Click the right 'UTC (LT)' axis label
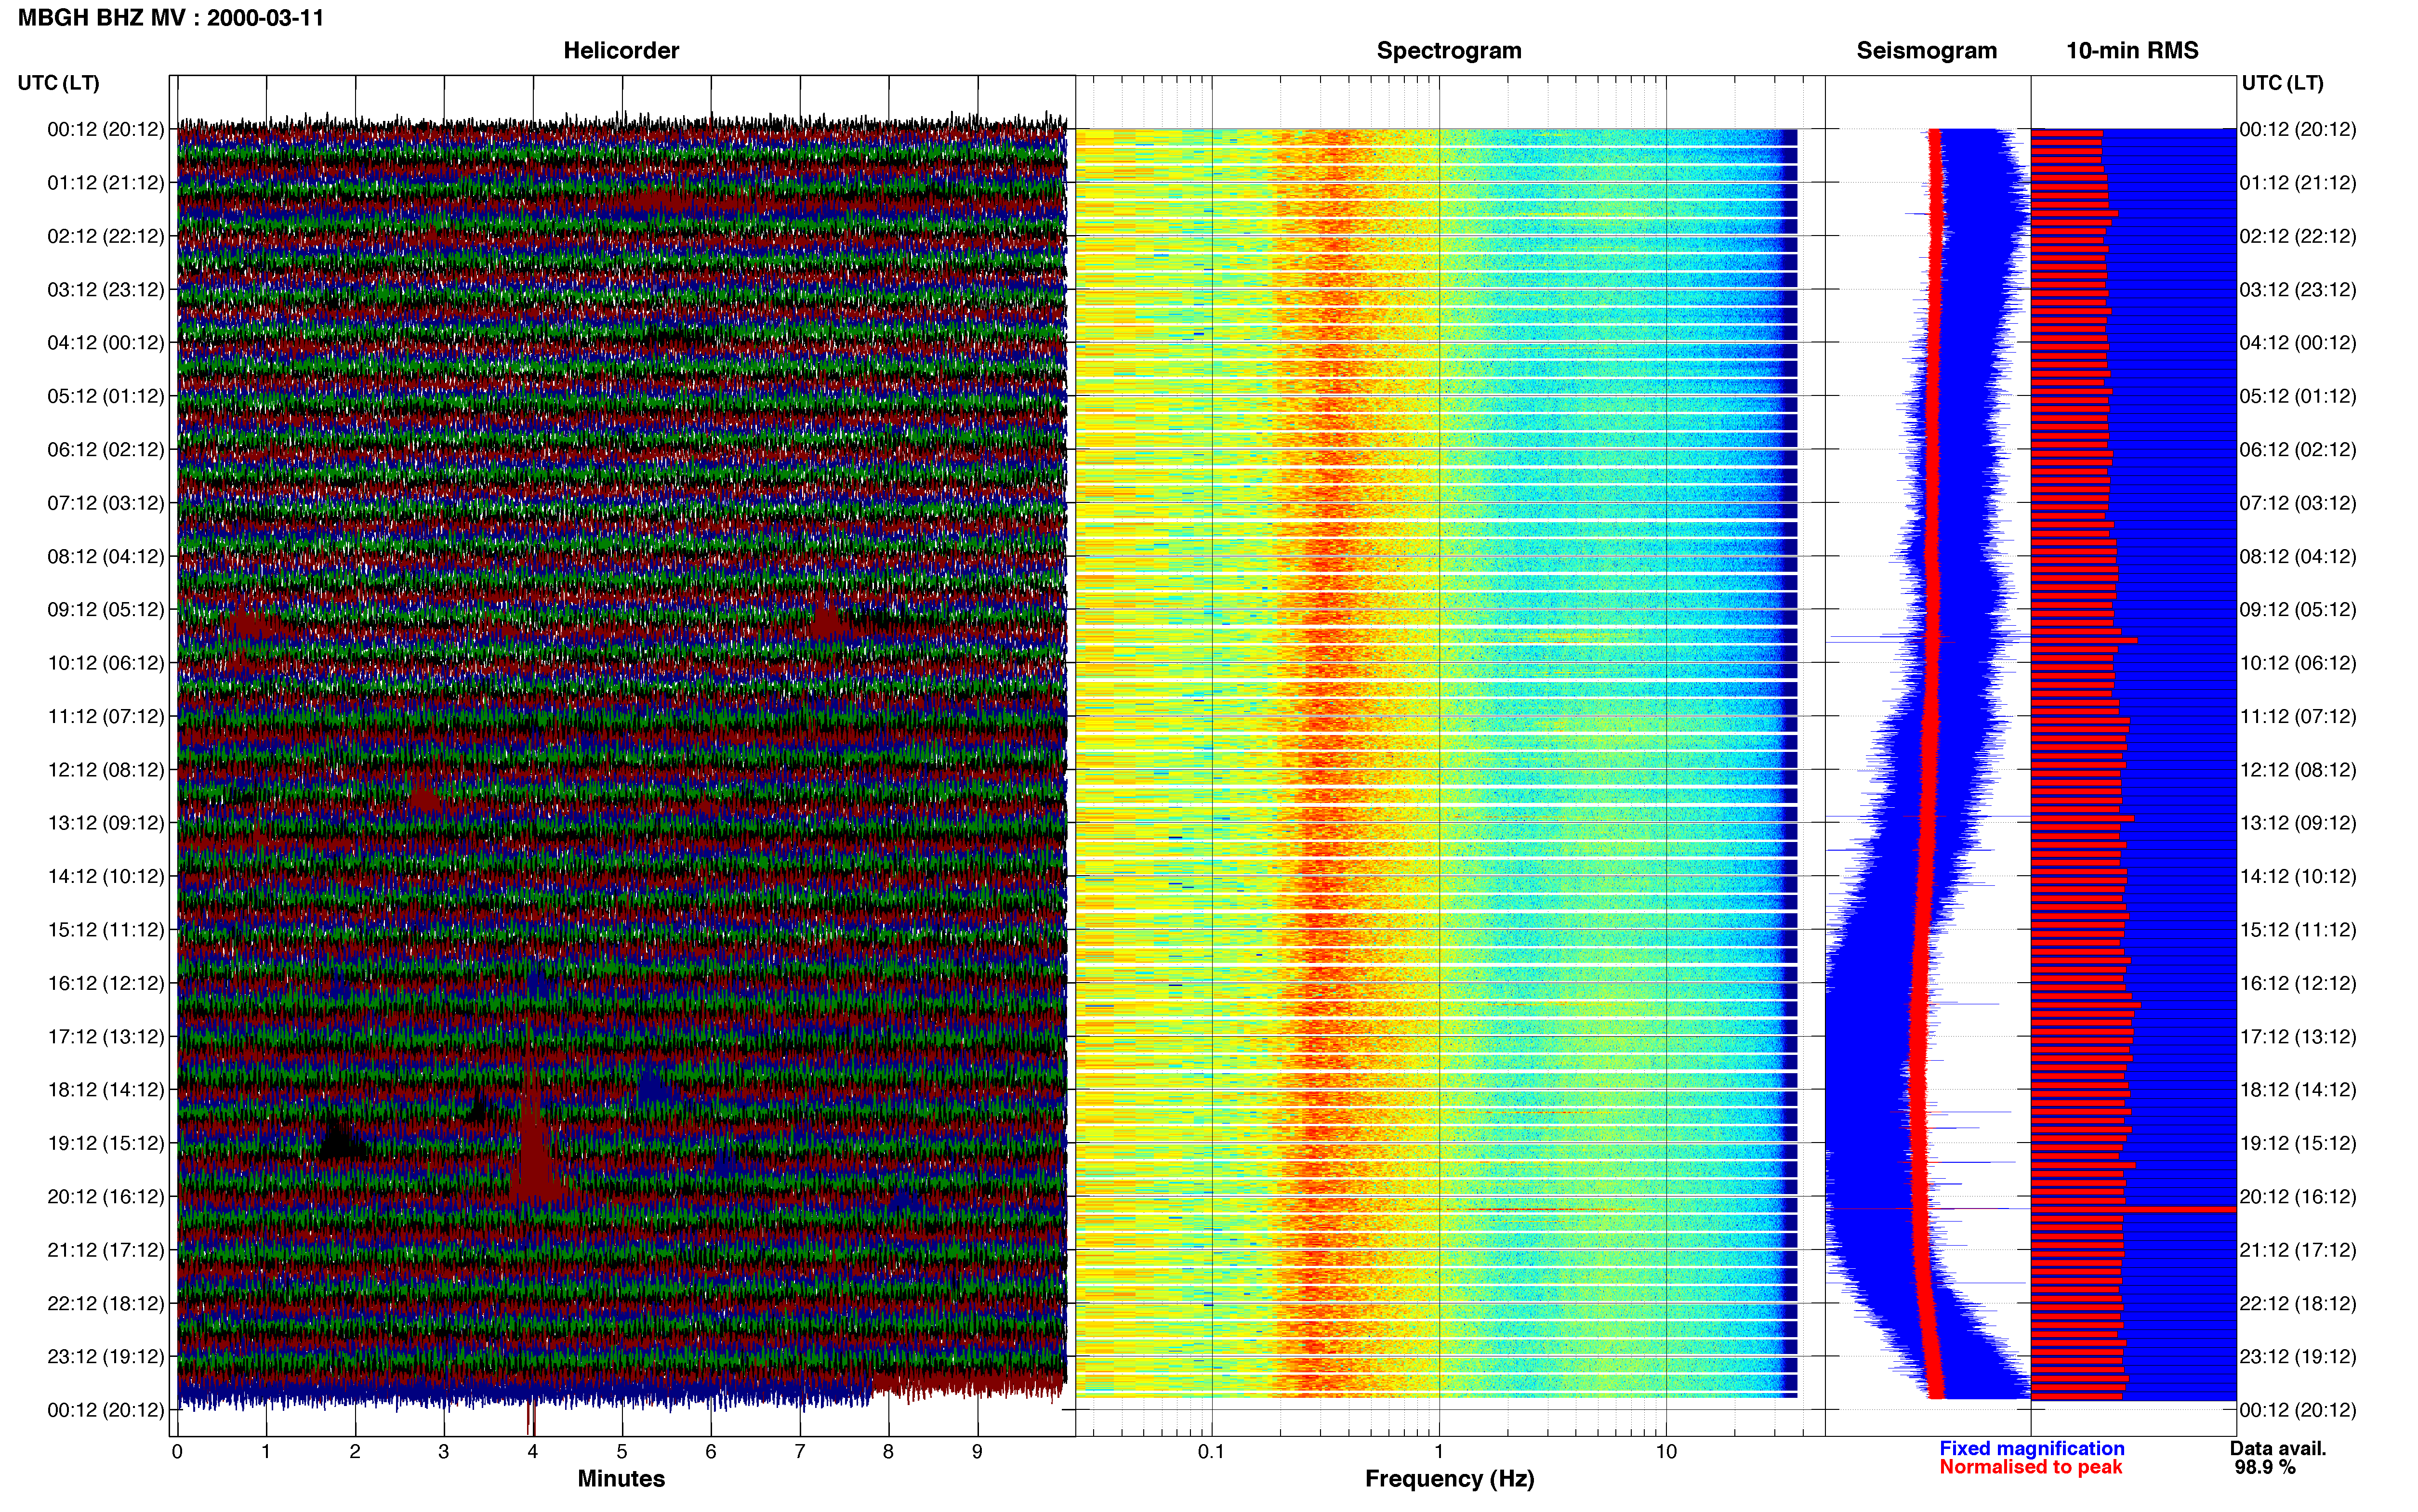 coord(2282,83)
